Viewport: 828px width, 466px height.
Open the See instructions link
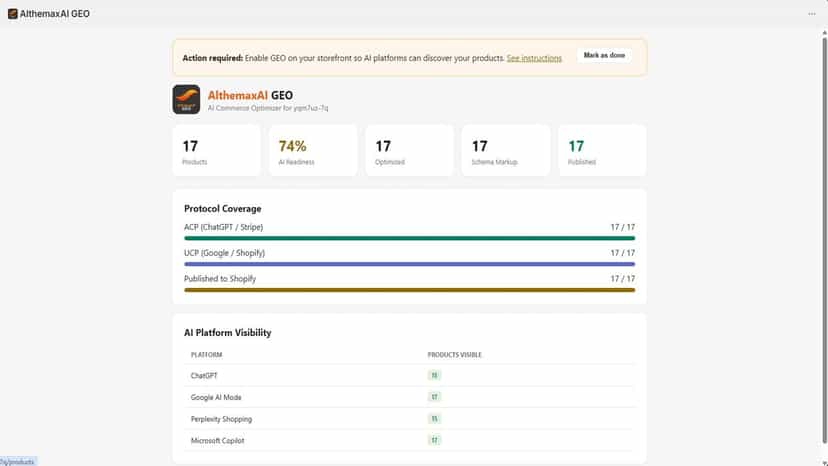[534, 58]
